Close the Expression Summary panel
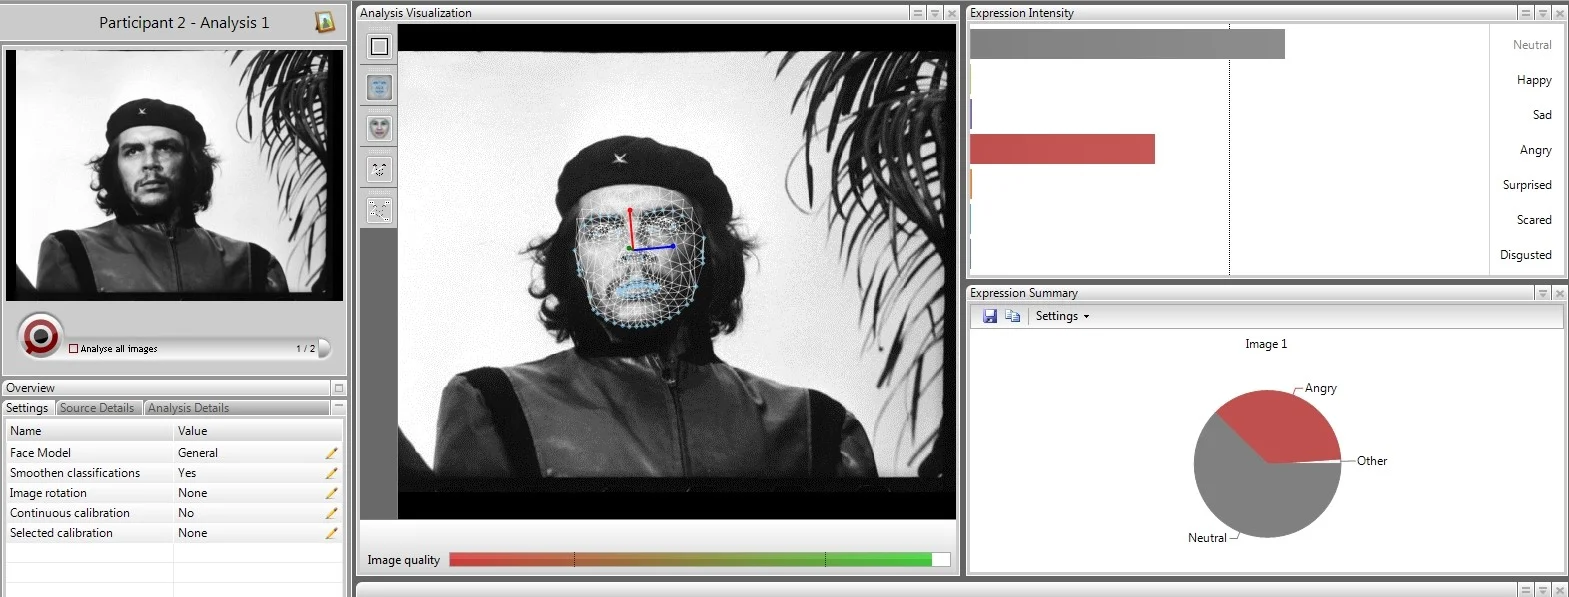The width and height of the screenshot is (1569, 597). pyautogui.click(x=1559, y=293)
